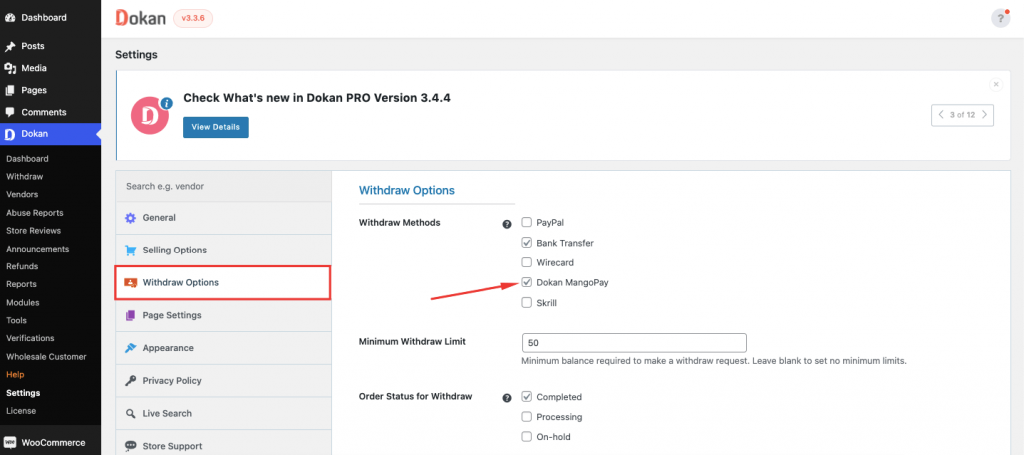Click the View Details button
The height and width of the screenshot is (455, 1024).
[x=216, y=127]
